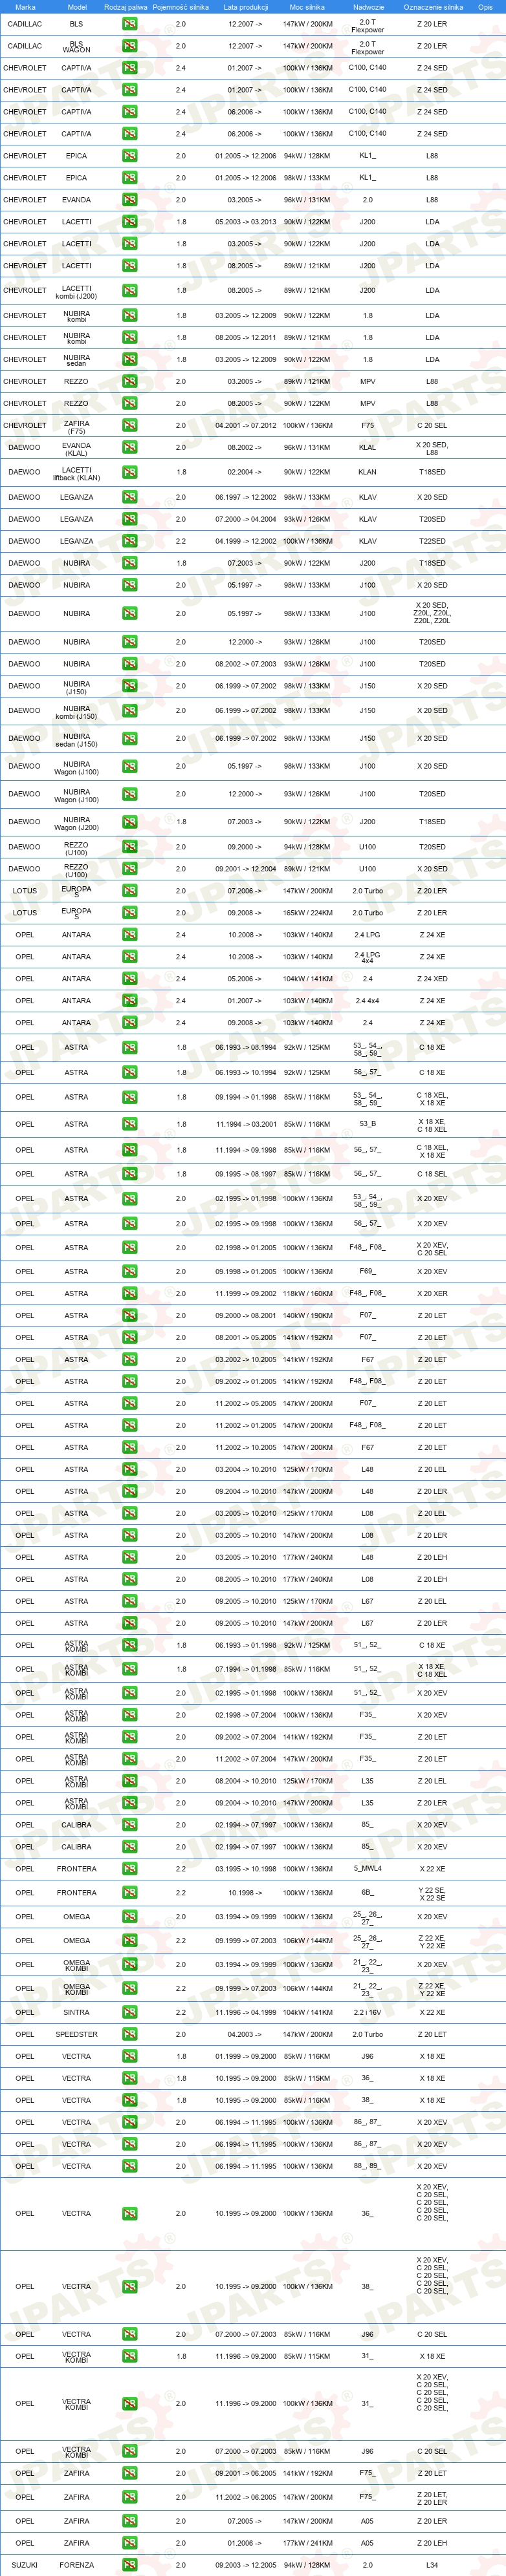
Task: Click the 'Nadwozie' column header
Action: point(368,7)
